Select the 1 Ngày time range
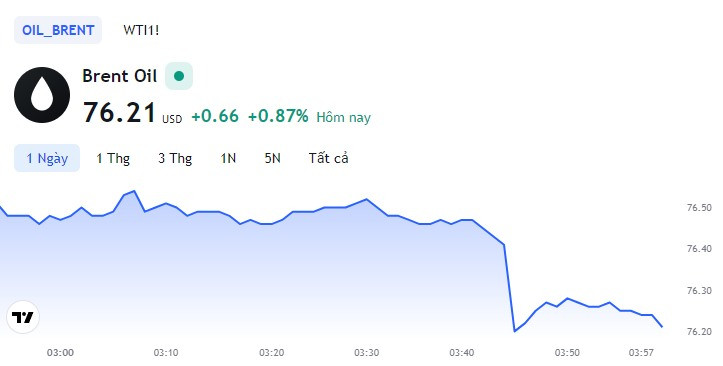Image resolution: width=723 pixels, height=366 pixels. pyautogui.click(x=47, y=158)
